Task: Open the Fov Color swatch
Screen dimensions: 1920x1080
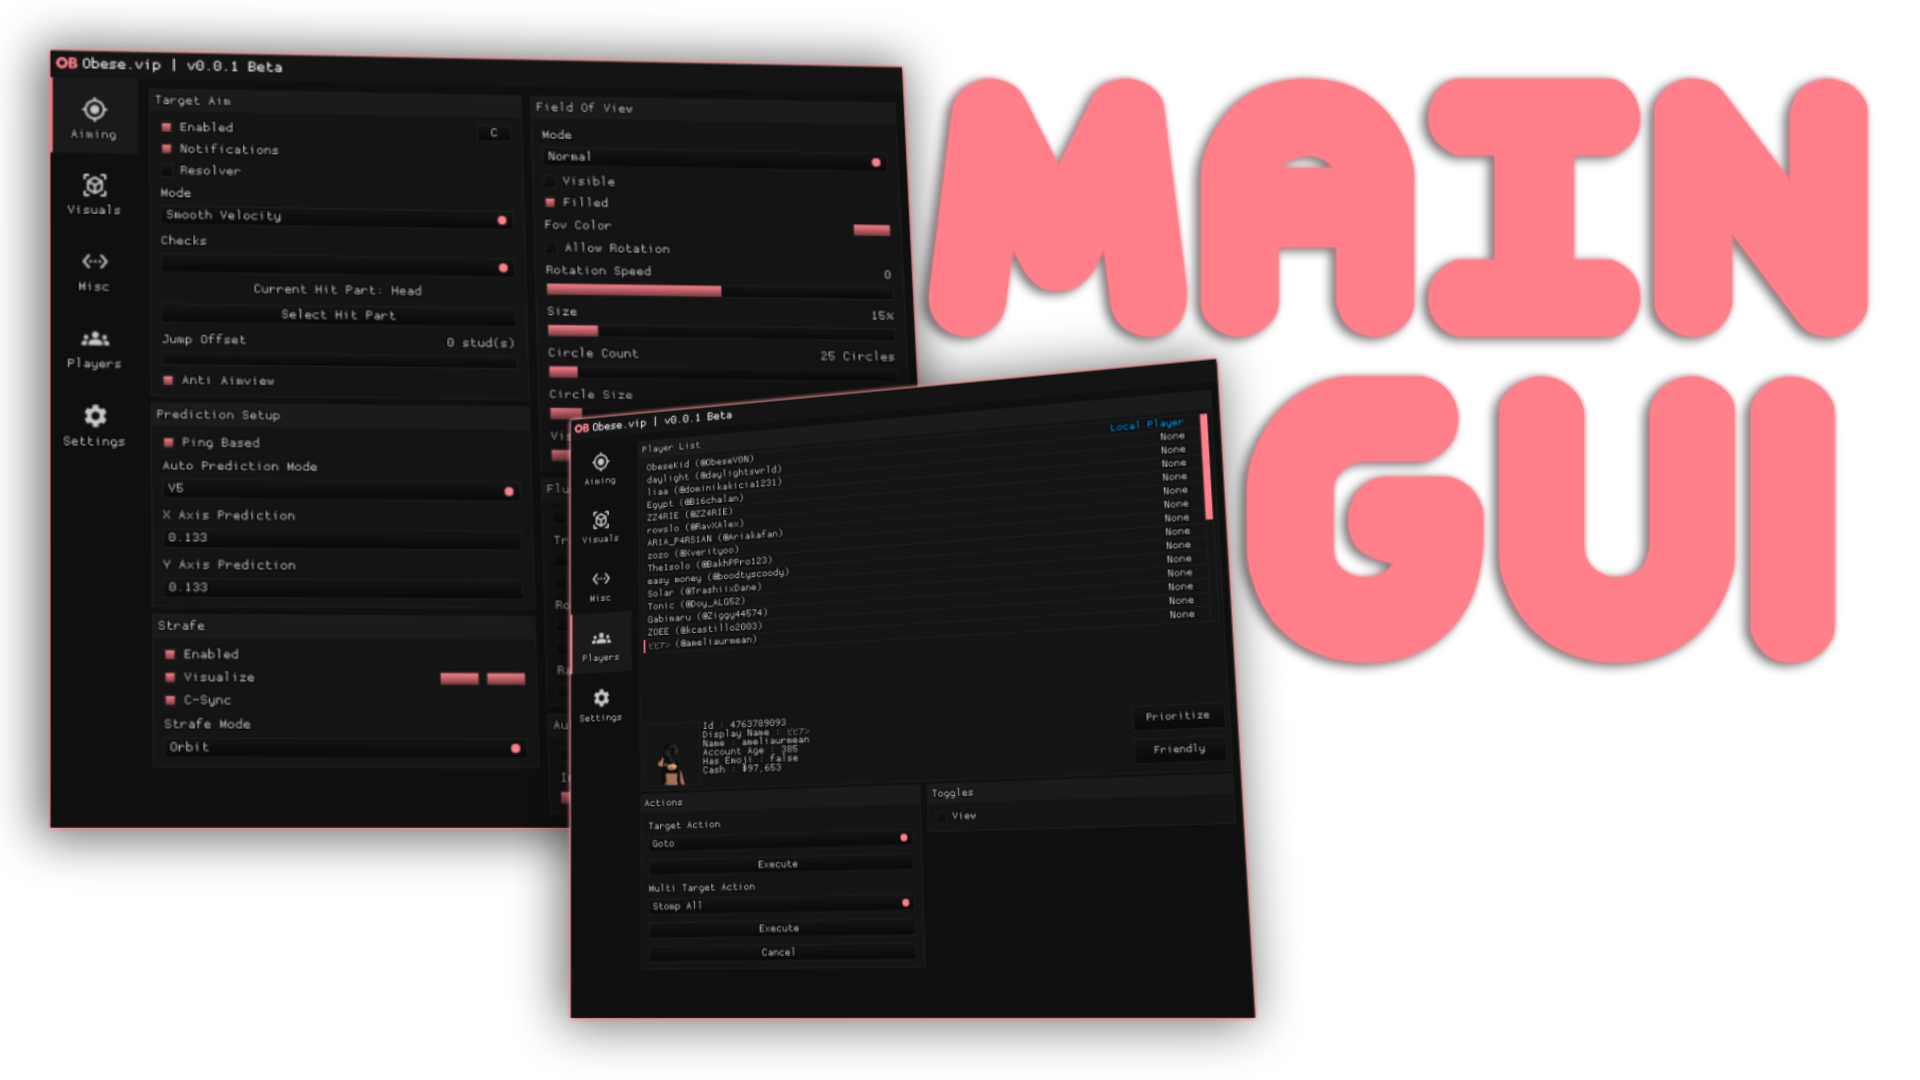Action: 871,230
